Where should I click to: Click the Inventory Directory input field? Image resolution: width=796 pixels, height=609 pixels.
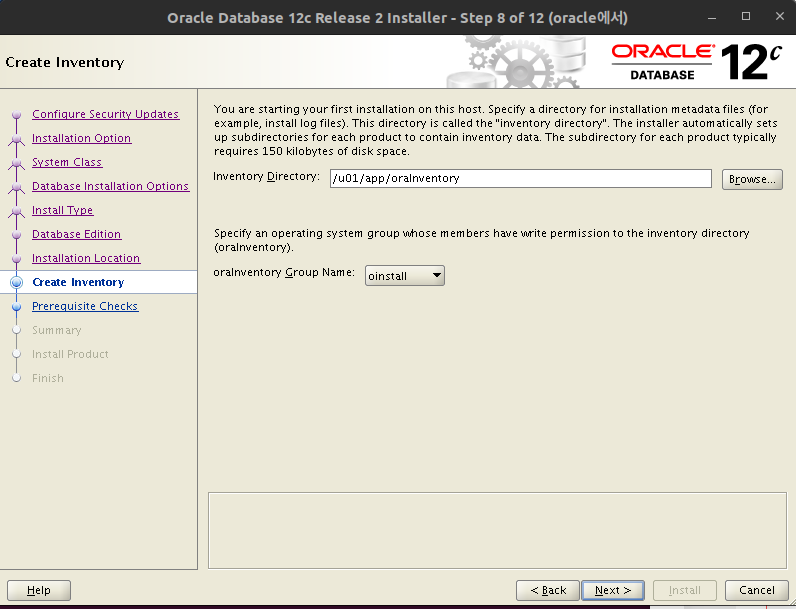coord(520,179)
